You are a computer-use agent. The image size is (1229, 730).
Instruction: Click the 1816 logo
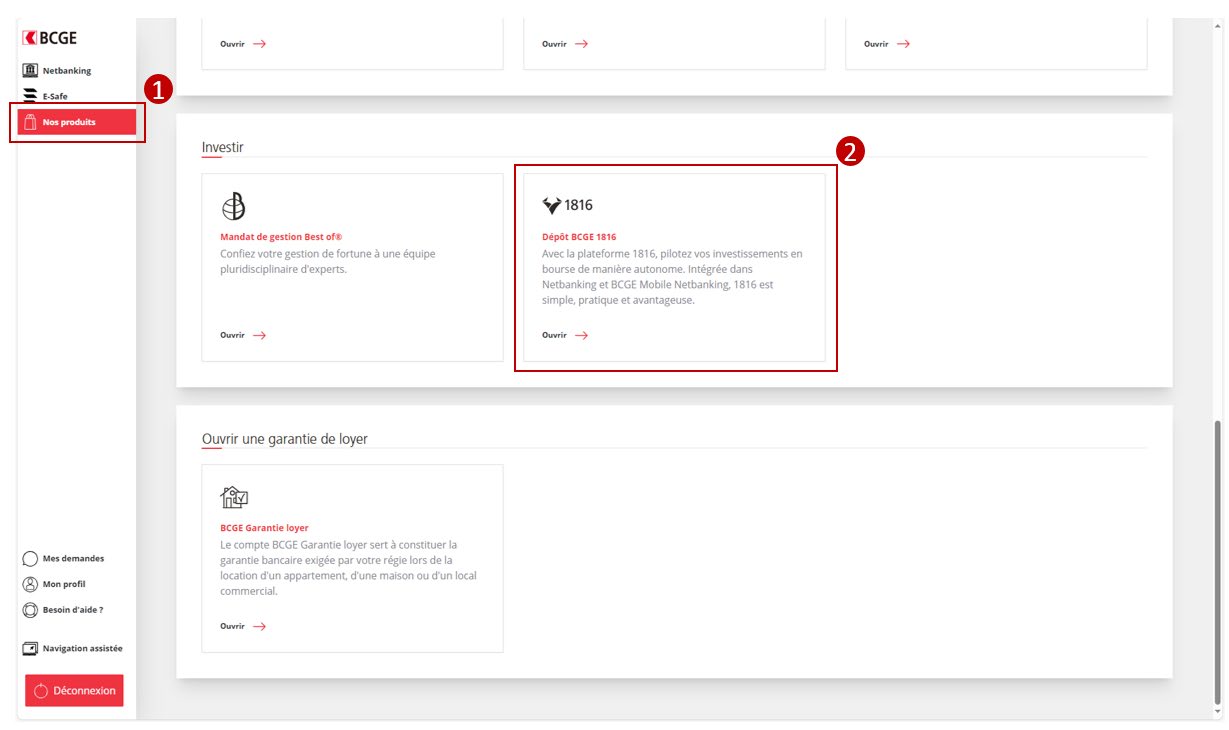coord(567,205)
